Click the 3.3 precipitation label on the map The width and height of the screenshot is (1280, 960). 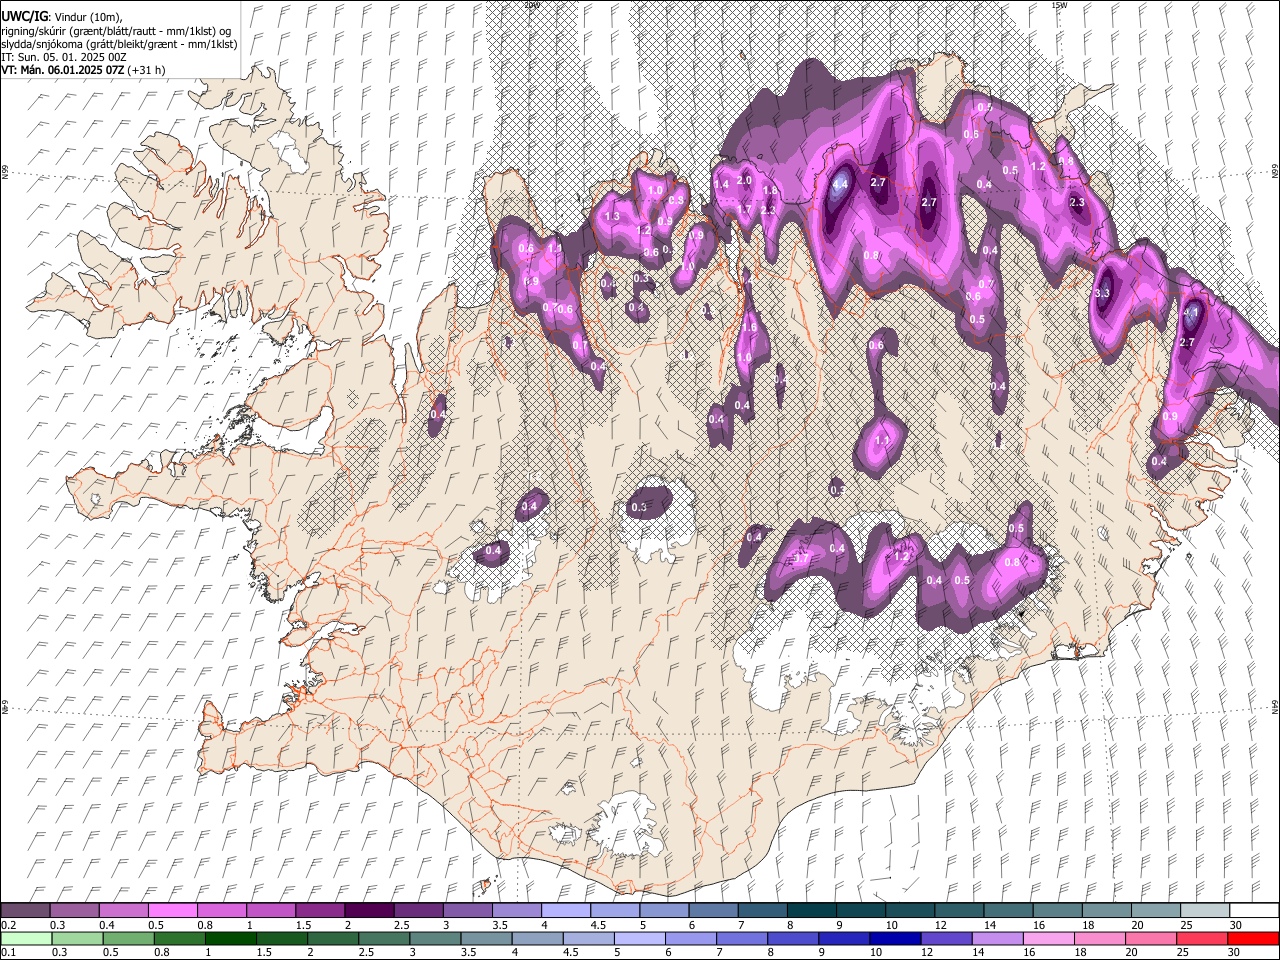coord(1103,293)
